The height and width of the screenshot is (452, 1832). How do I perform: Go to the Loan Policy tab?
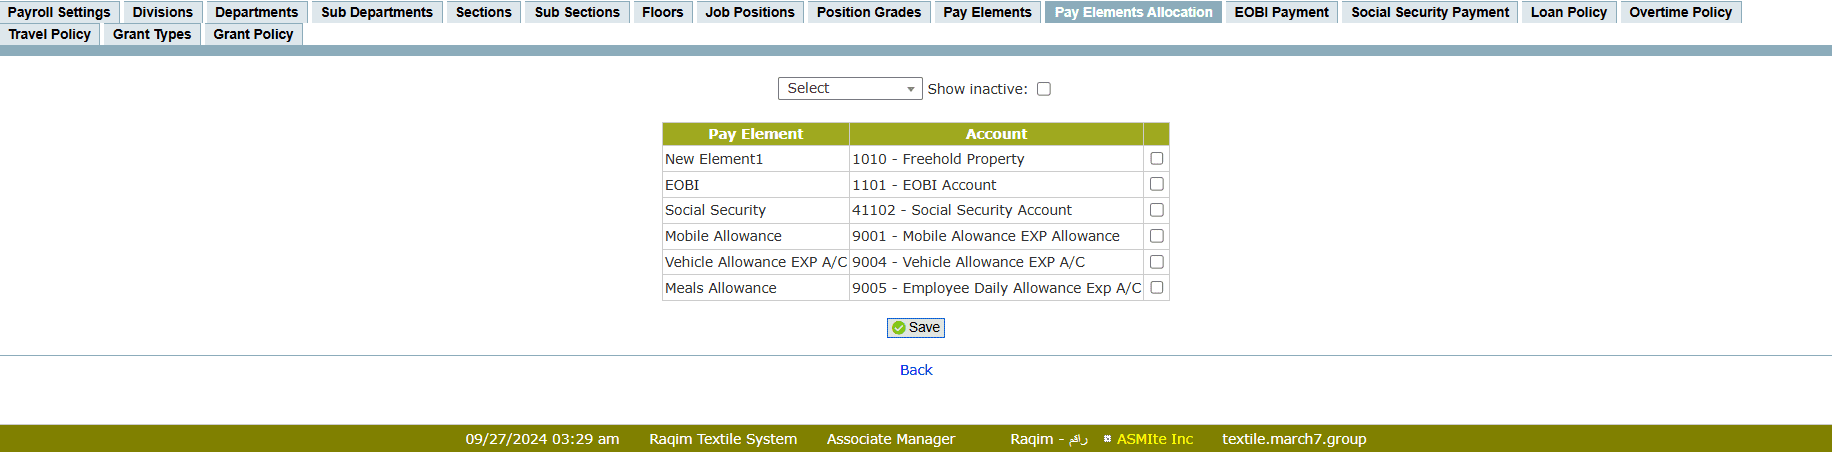(x=1568, y=12)
